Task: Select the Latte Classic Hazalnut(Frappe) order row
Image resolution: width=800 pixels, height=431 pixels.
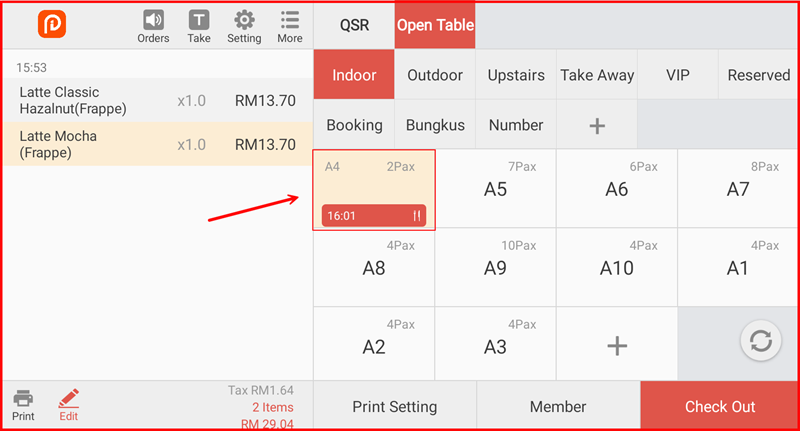Action: coord(158,100)
